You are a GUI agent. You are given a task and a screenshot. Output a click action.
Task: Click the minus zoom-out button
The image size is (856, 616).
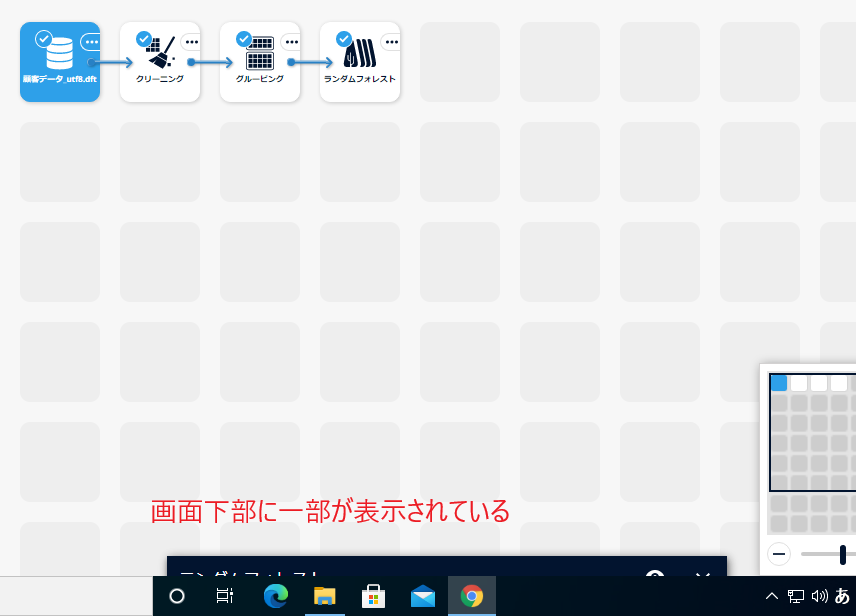(779, 554)
